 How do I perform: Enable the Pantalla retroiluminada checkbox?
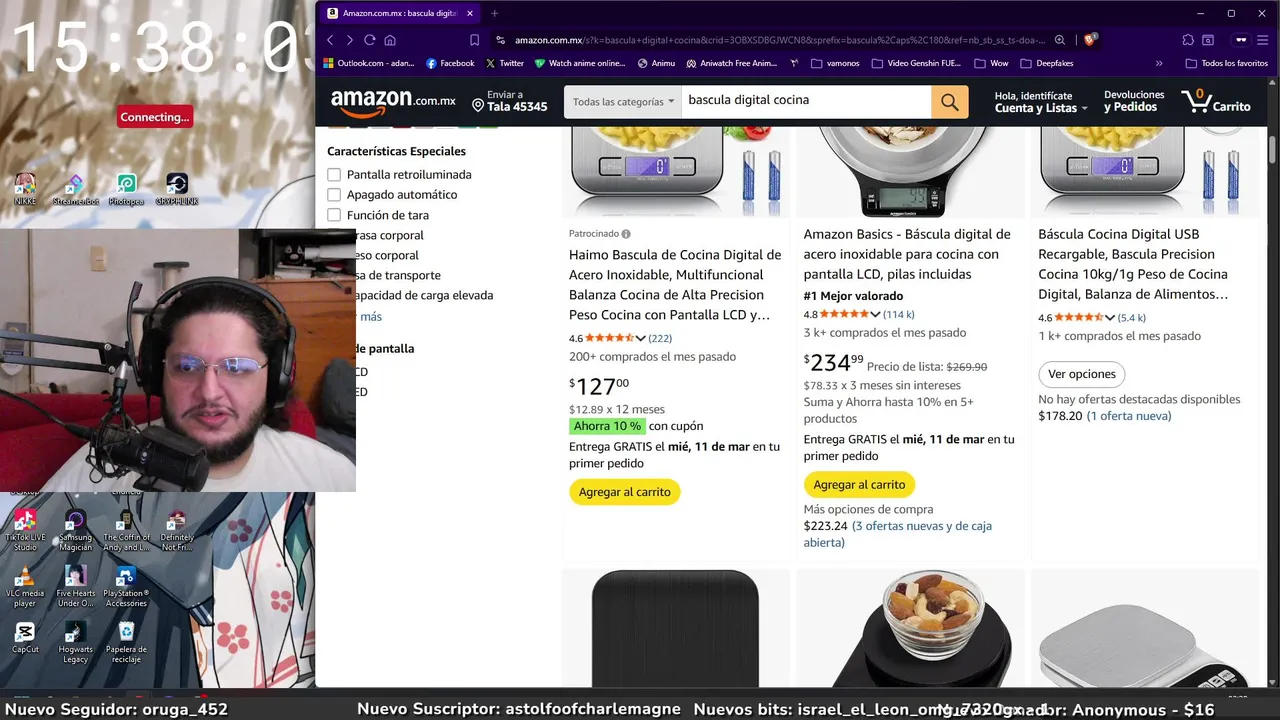click(334, 175)
